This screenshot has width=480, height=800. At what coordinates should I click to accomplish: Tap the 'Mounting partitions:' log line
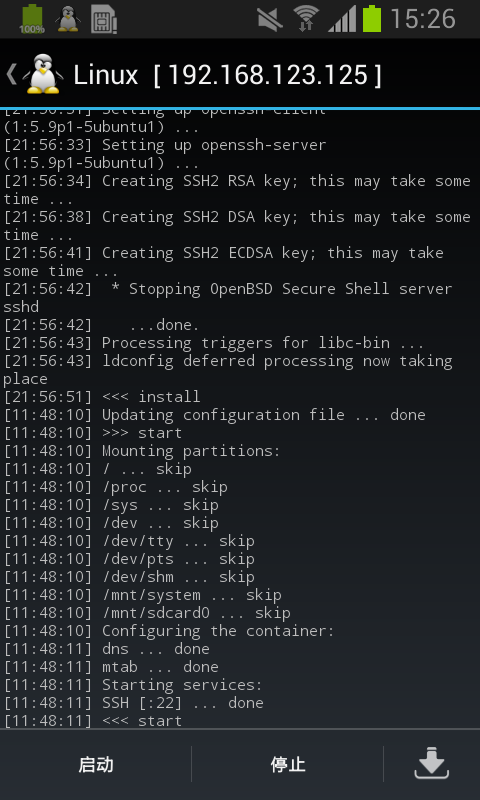142,451
